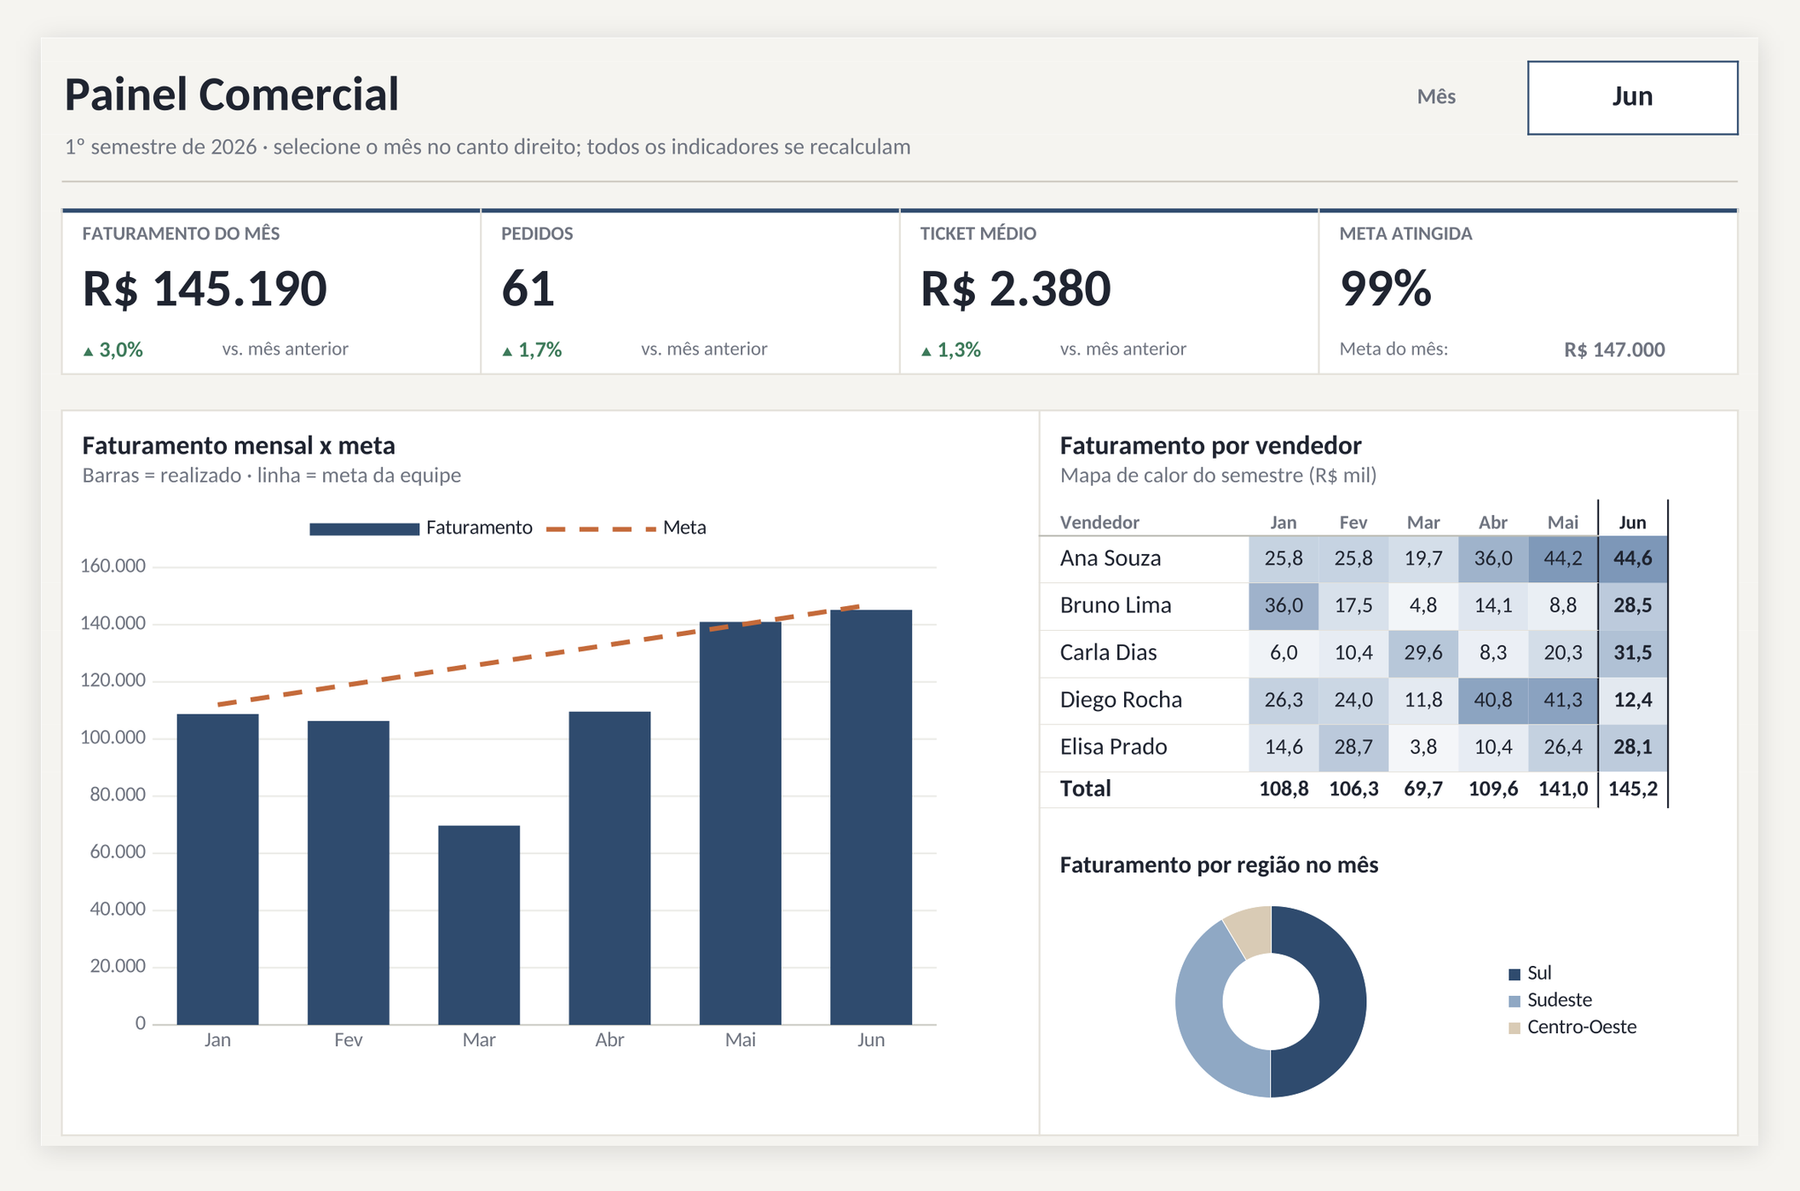Select the Fev bar in chart

tap(348, 872)
